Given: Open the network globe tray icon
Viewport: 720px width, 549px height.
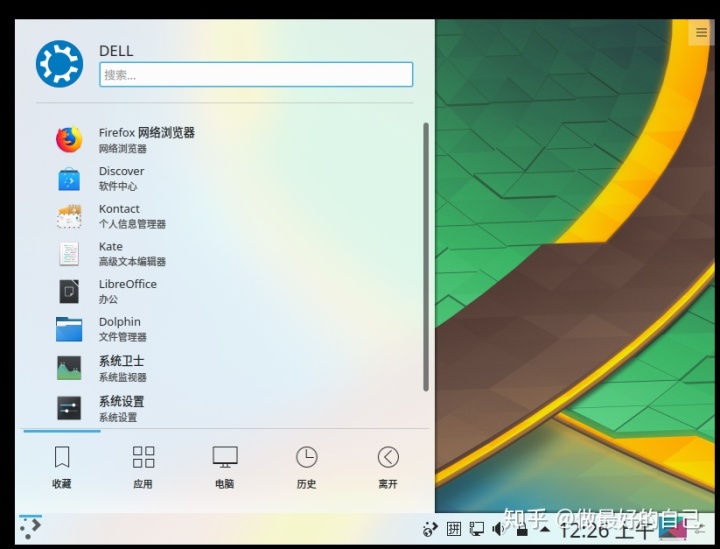Looking at the screenshot, I should pyautogui.click(x=430, y=529).
